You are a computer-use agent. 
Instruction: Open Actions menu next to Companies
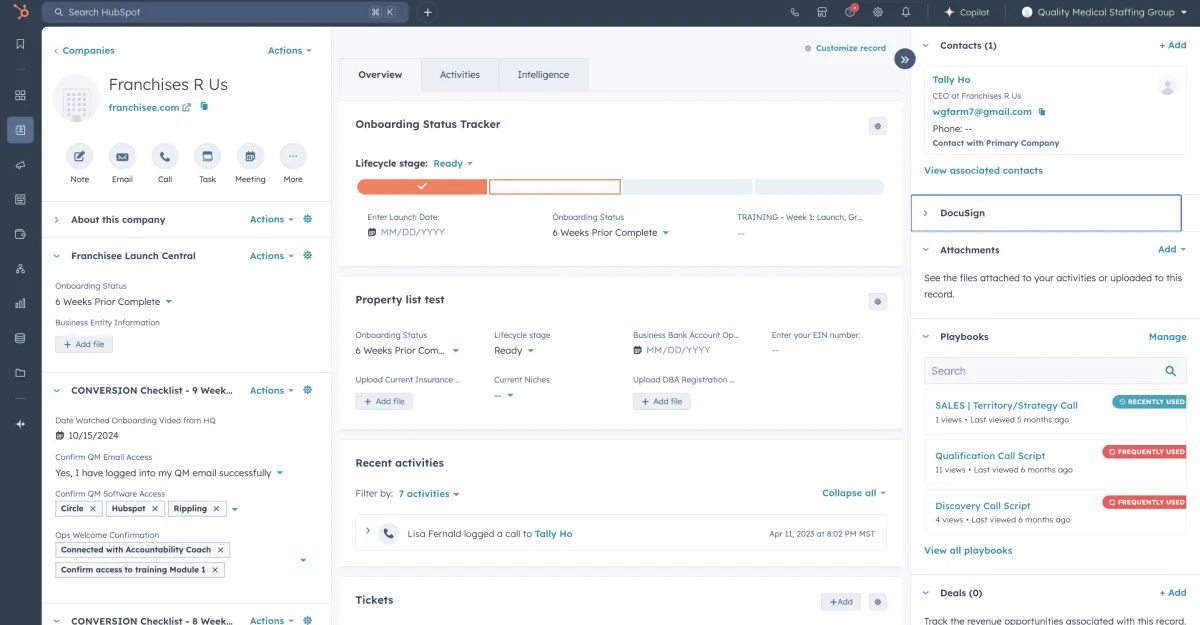point(290,50)
